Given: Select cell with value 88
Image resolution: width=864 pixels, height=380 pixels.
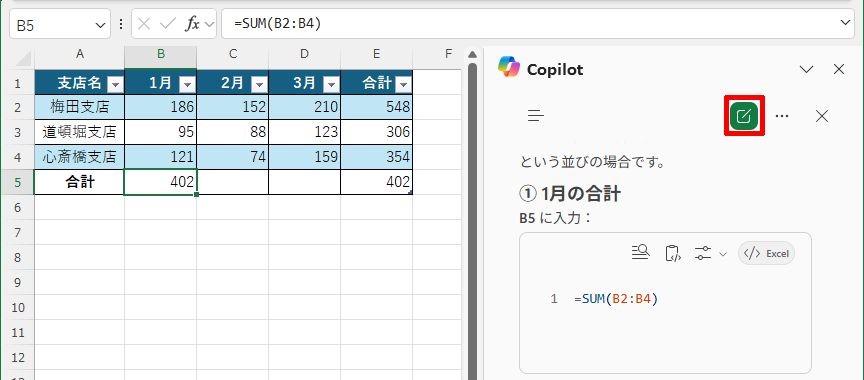Looking at the screenshot, I should [x=233, y=132].
